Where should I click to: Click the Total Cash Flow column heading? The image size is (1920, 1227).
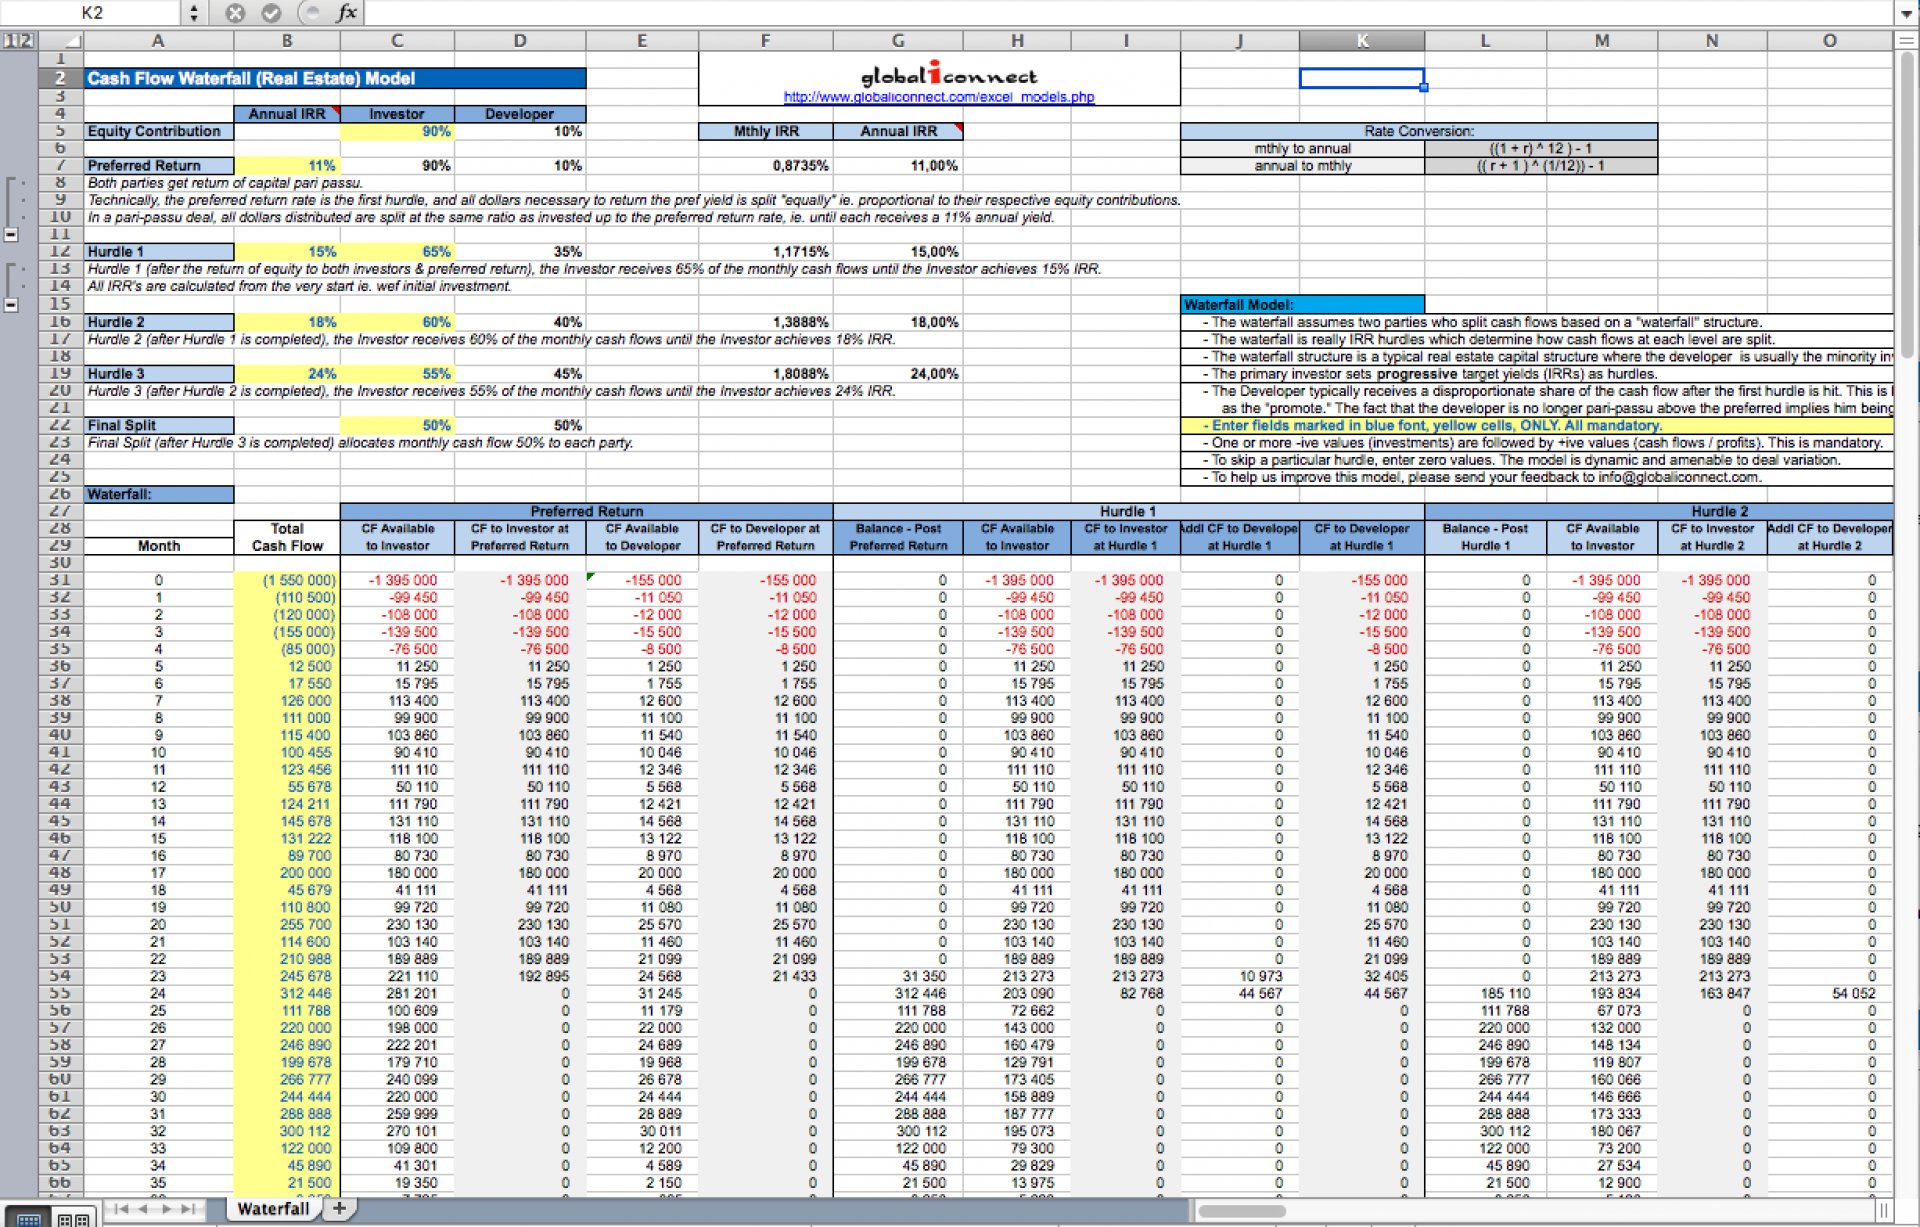click(x=287, y=537)
